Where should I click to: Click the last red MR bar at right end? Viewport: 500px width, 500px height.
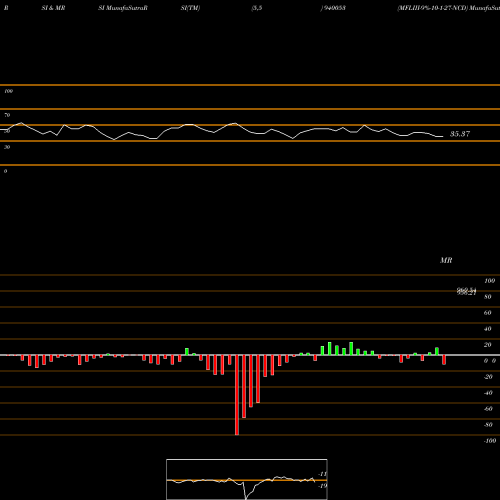[x=444, y=360]
